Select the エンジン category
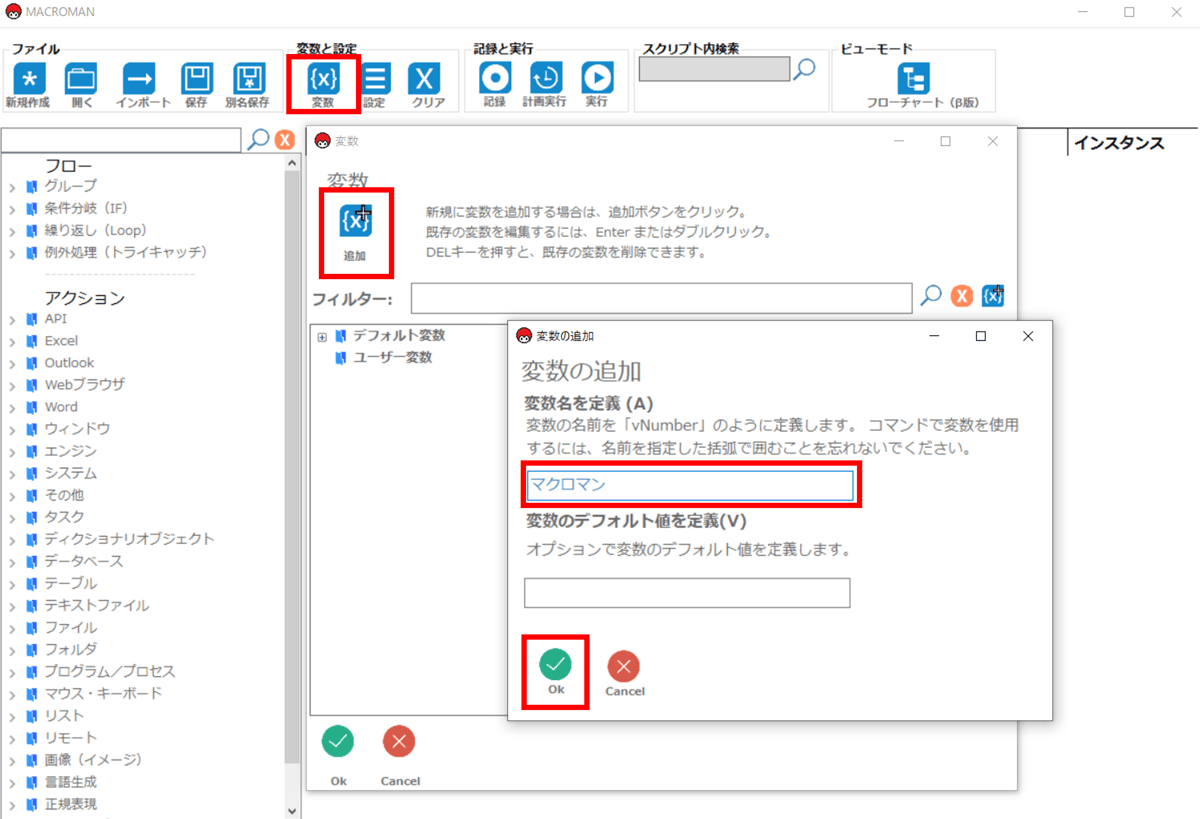The image size is (1200, 819). (70, 451)
